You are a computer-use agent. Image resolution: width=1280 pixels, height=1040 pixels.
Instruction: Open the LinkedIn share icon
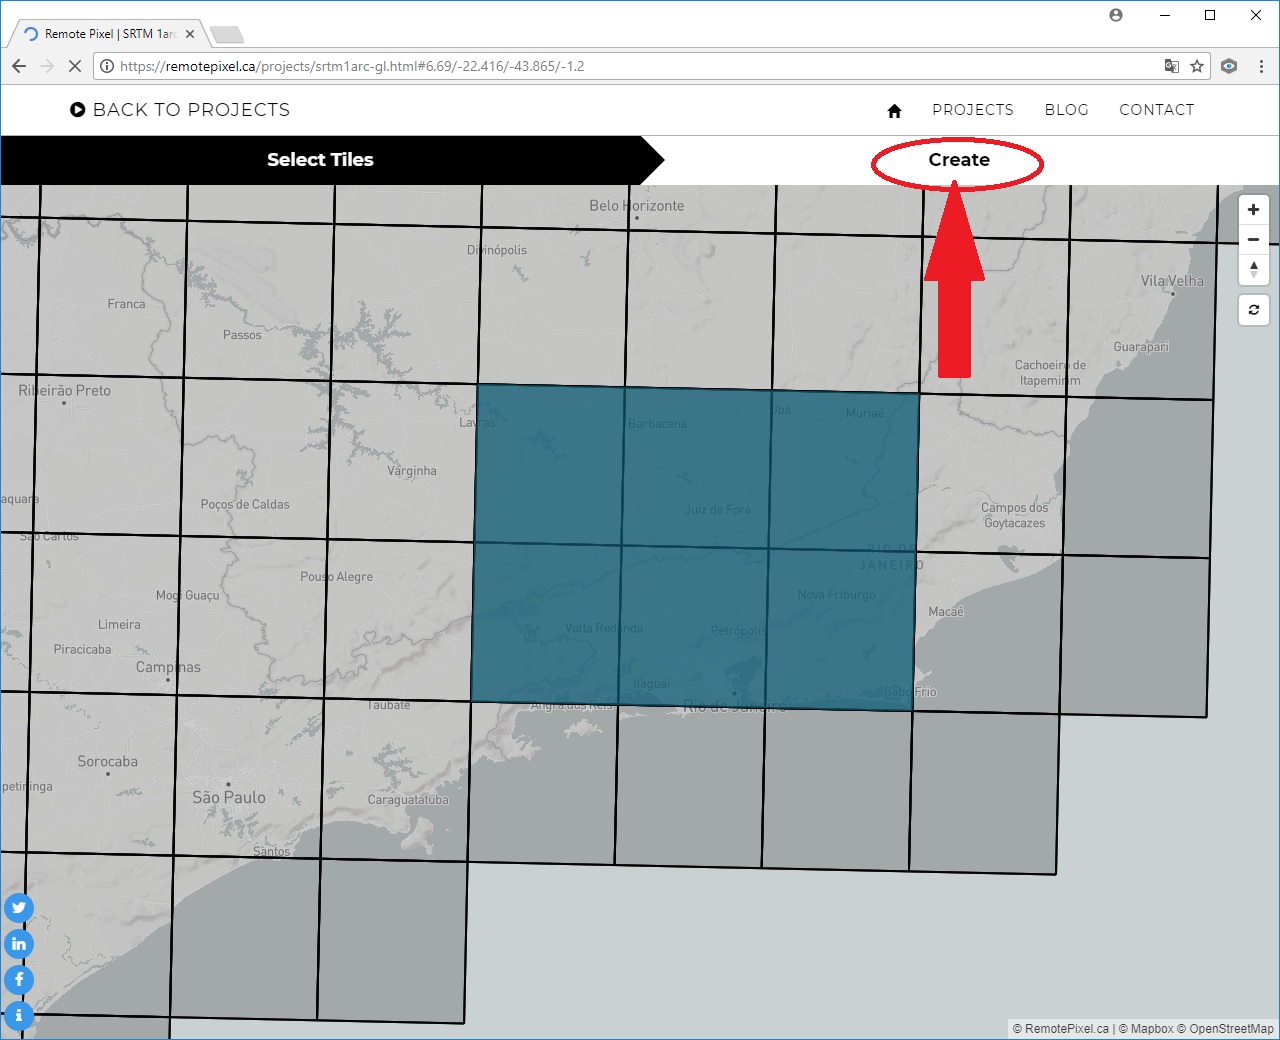click(19, 944)
